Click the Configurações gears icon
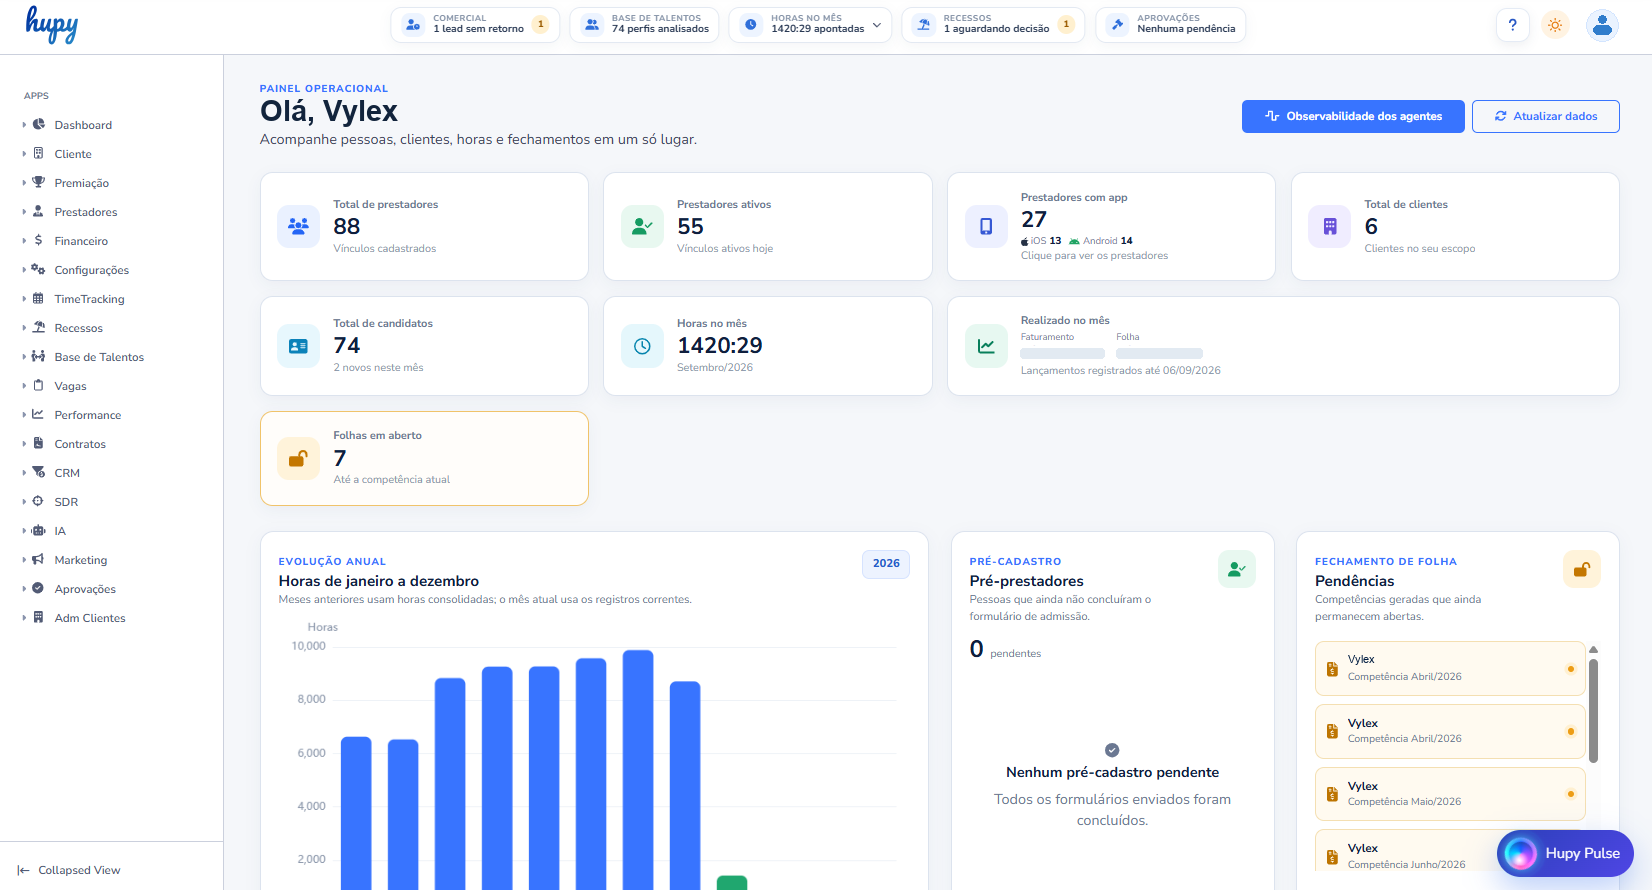 pyautogui.click(x=39, y=270)
